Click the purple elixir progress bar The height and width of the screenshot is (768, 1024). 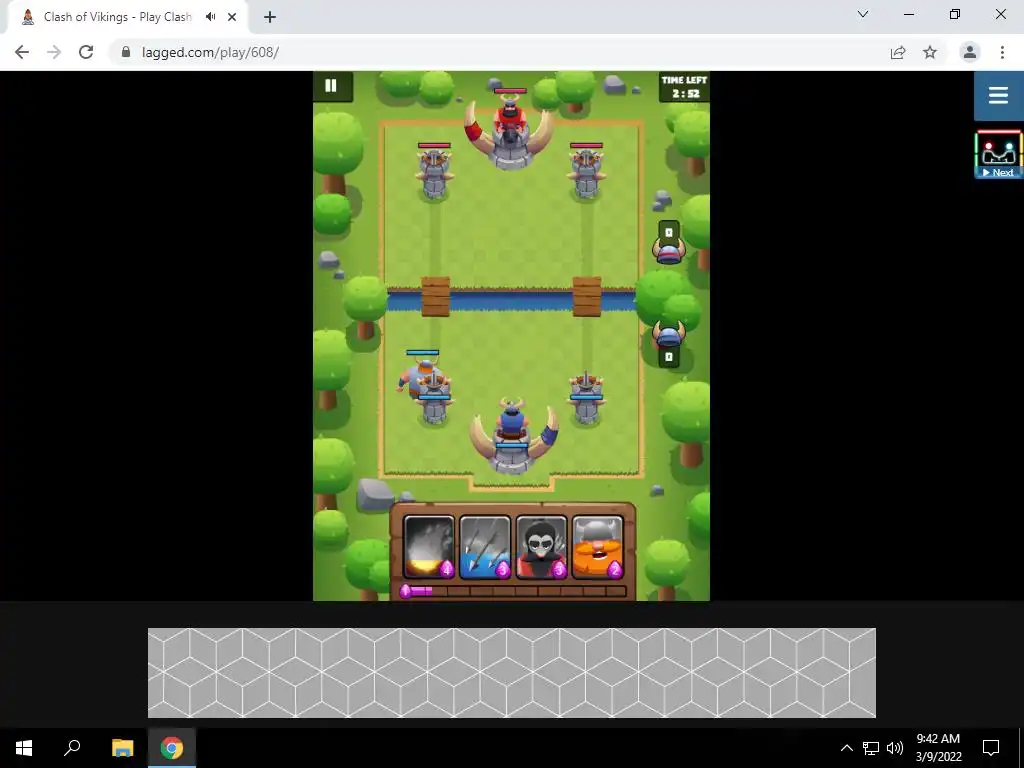coord(513,591)
